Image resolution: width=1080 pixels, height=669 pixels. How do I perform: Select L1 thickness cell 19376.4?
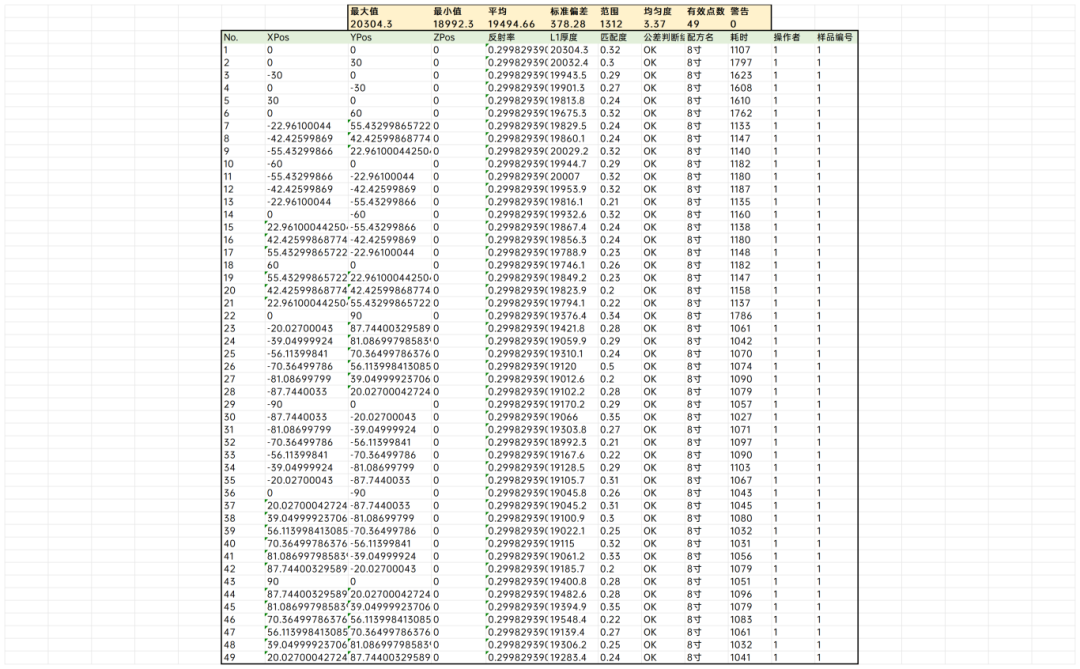coord(573,316)
